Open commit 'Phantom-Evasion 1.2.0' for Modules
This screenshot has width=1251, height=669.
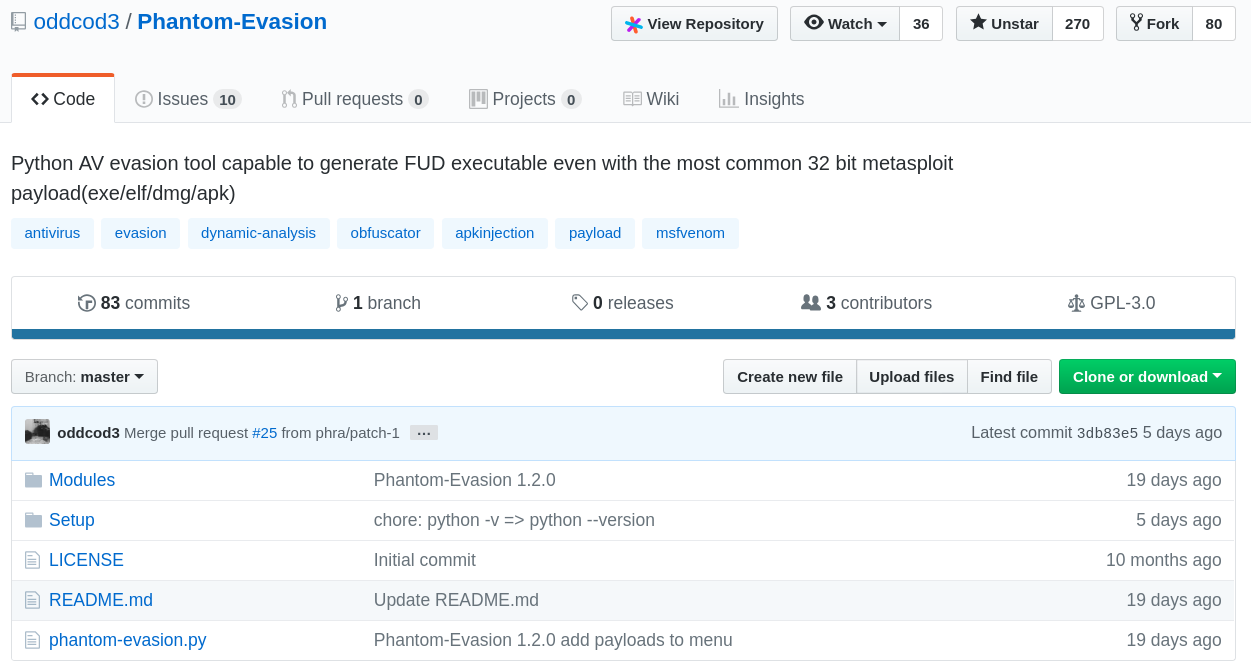(x=465, y=480)
